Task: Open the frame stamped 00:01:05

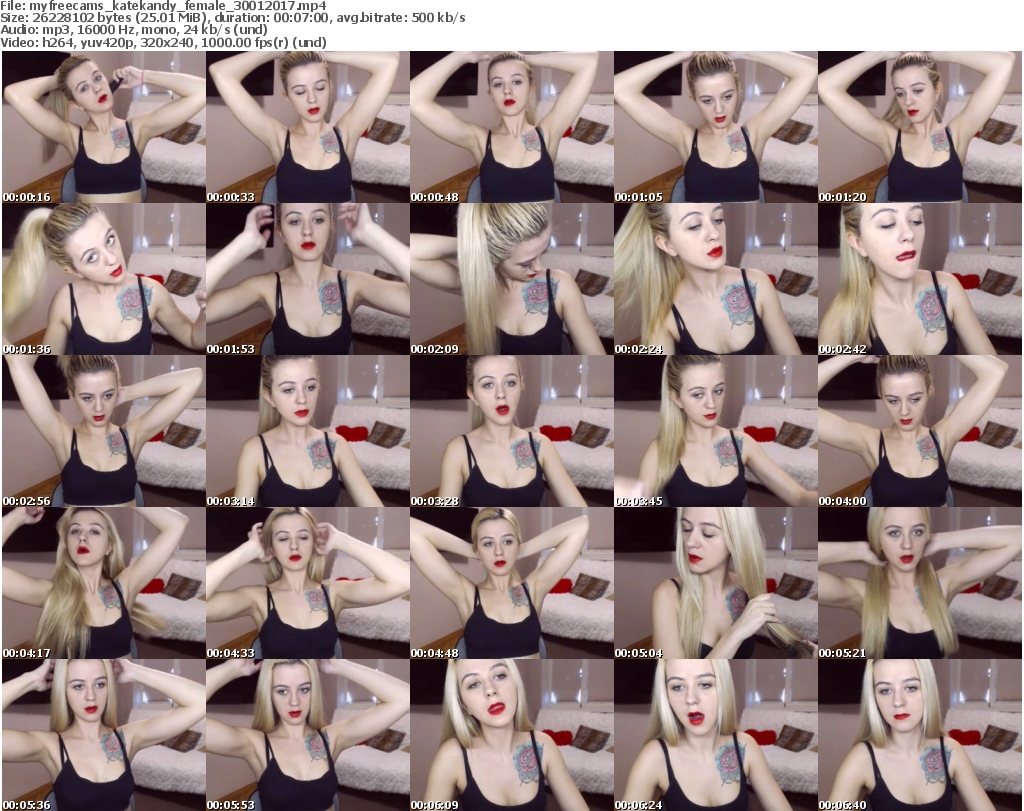Action: 715,127
